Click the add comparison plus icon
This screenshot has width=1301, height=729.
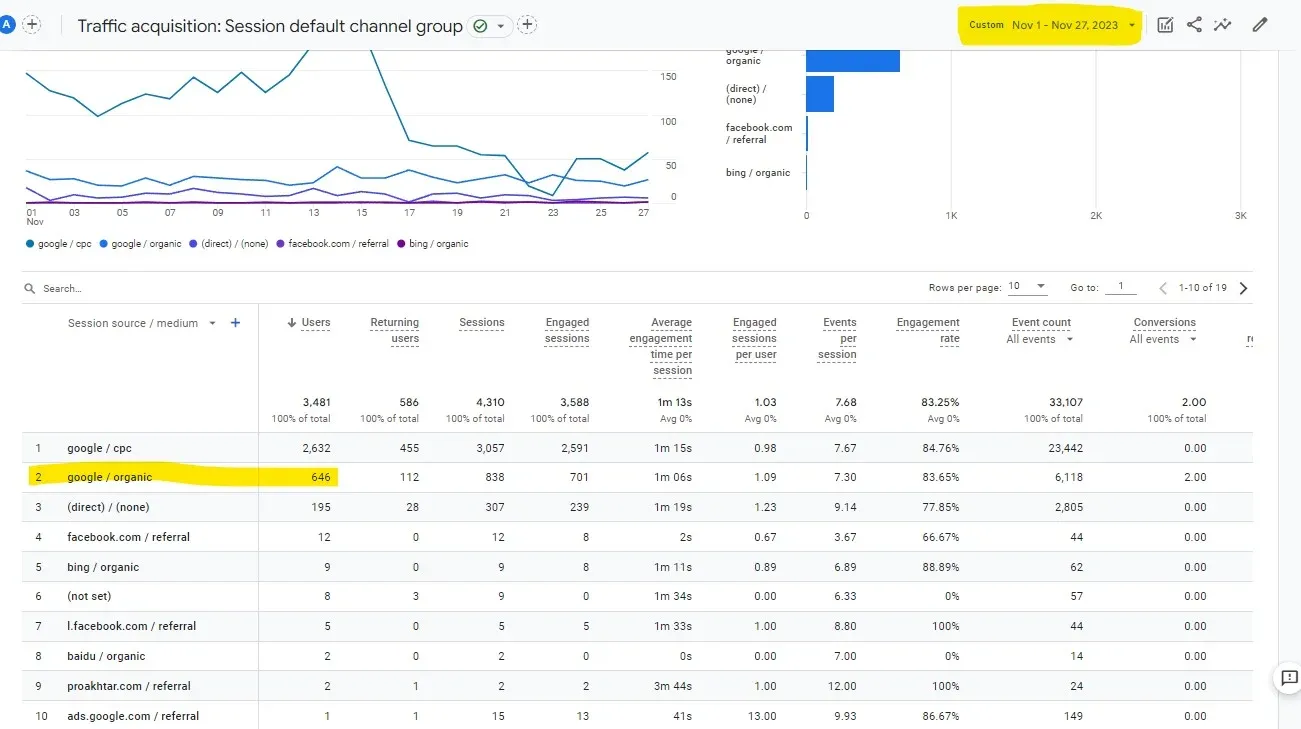pos(32,24)
